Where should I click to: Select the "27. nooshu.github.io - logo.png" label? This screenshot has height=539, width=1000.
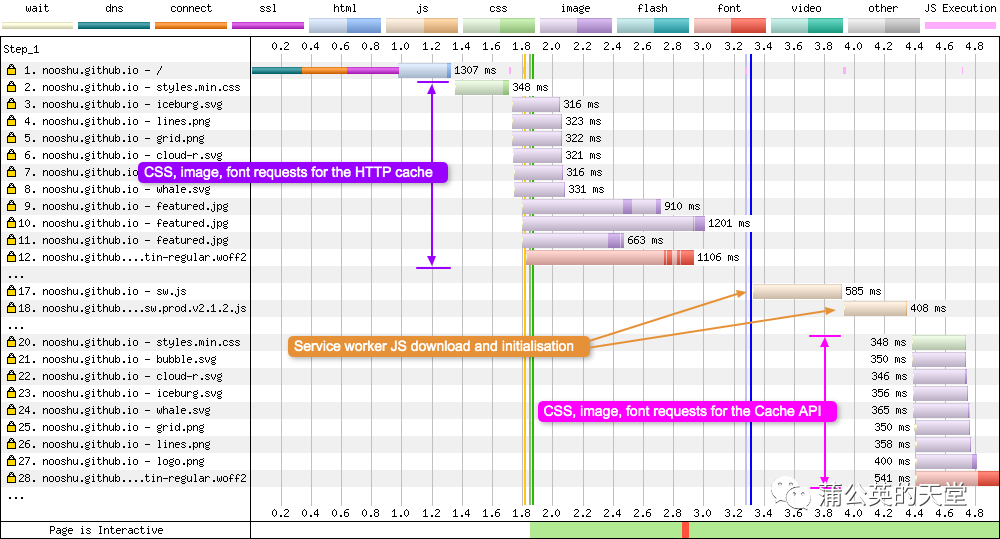click(x=111, y=461)
